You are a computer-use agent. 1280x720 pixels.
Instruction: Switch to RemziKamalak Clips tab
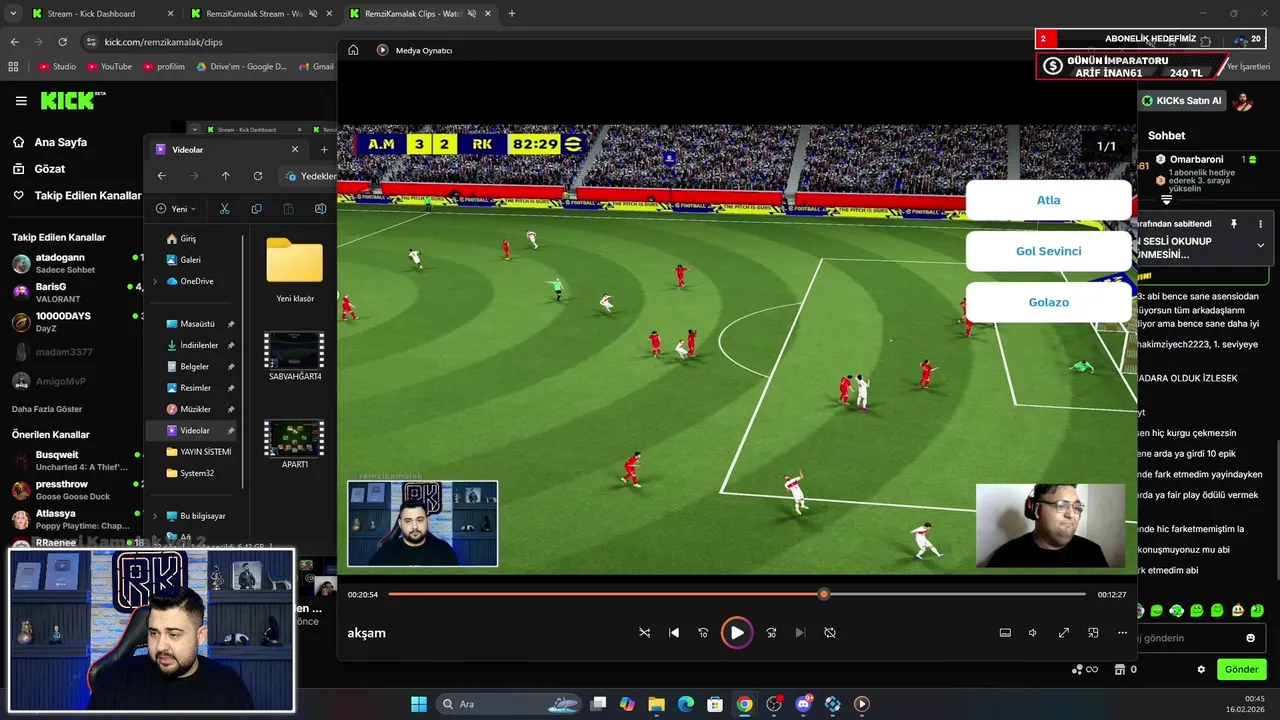point(420,14)
